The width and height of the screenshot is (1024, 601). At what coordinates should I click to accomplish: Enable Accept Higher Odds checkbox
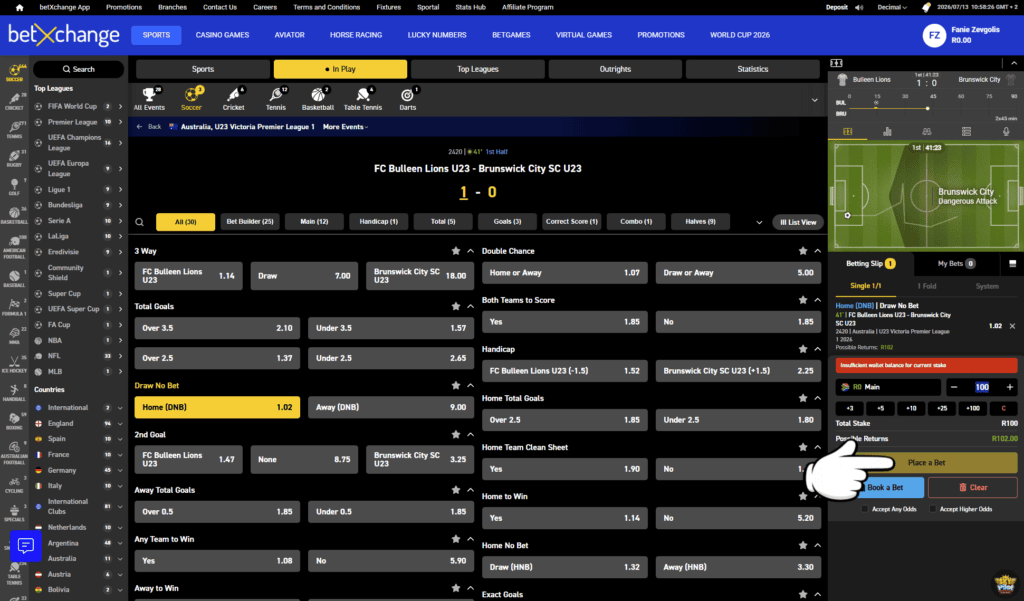933,509
